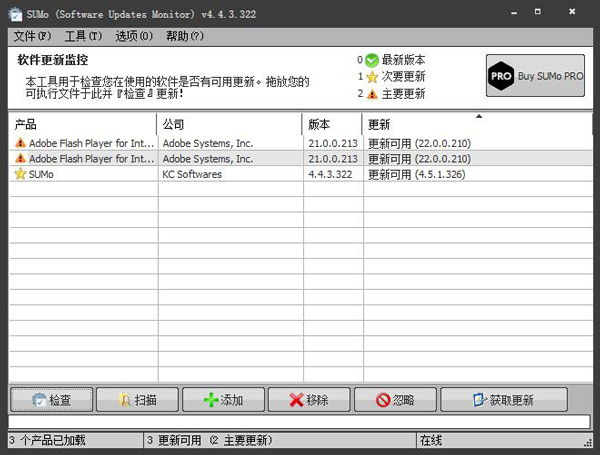The width and height of the screenshot is (600, 455).
Task: Click the 在线 status indicator
Action: point(430,440)
